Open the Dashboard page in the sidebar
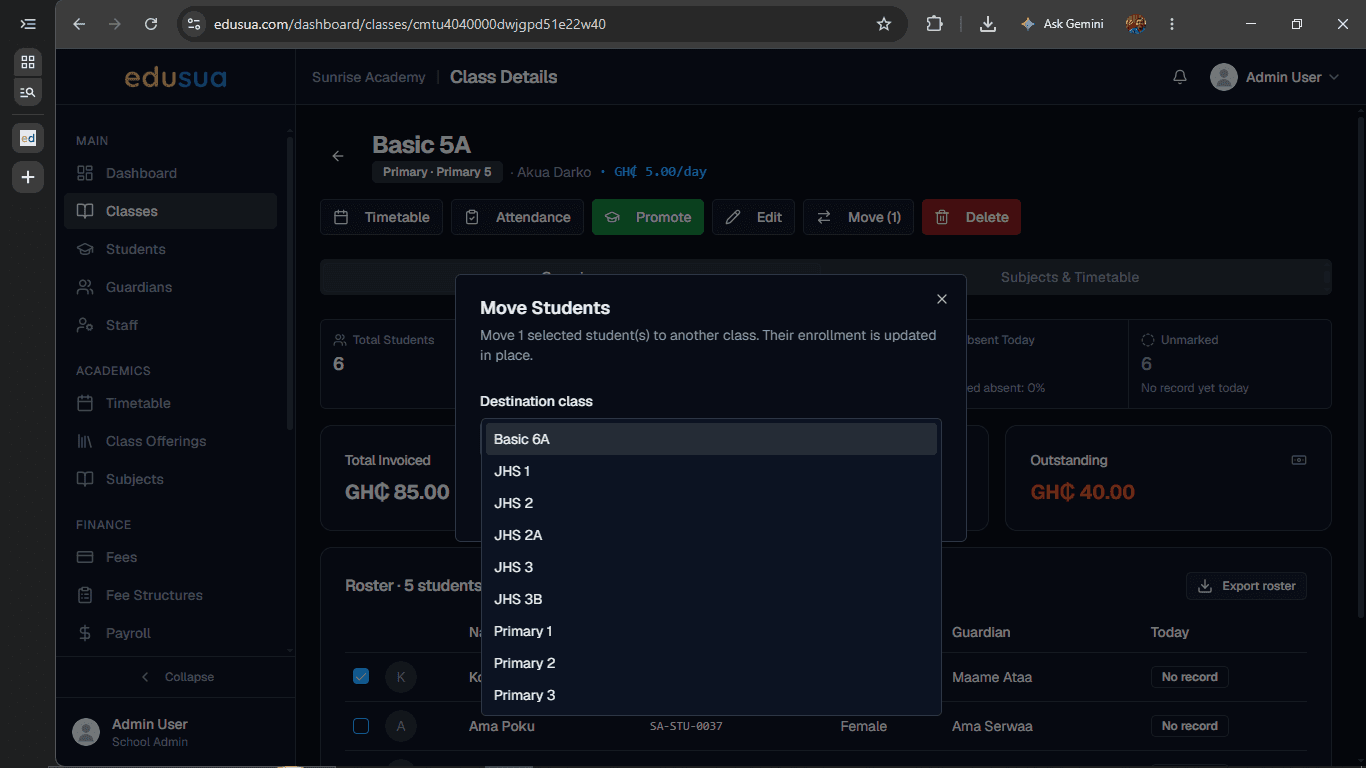 [x=170, y=173]
